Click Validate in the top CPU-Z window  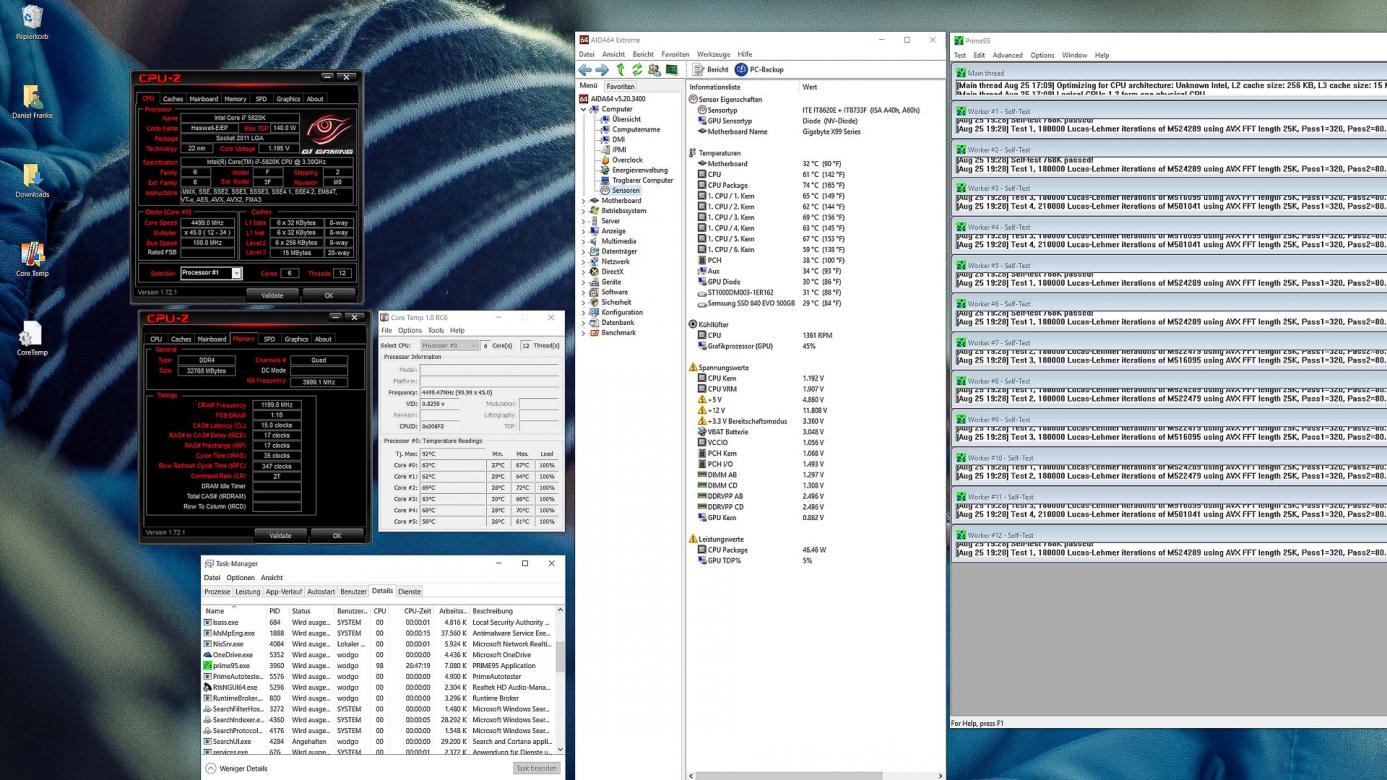click(x=272, y=295)
